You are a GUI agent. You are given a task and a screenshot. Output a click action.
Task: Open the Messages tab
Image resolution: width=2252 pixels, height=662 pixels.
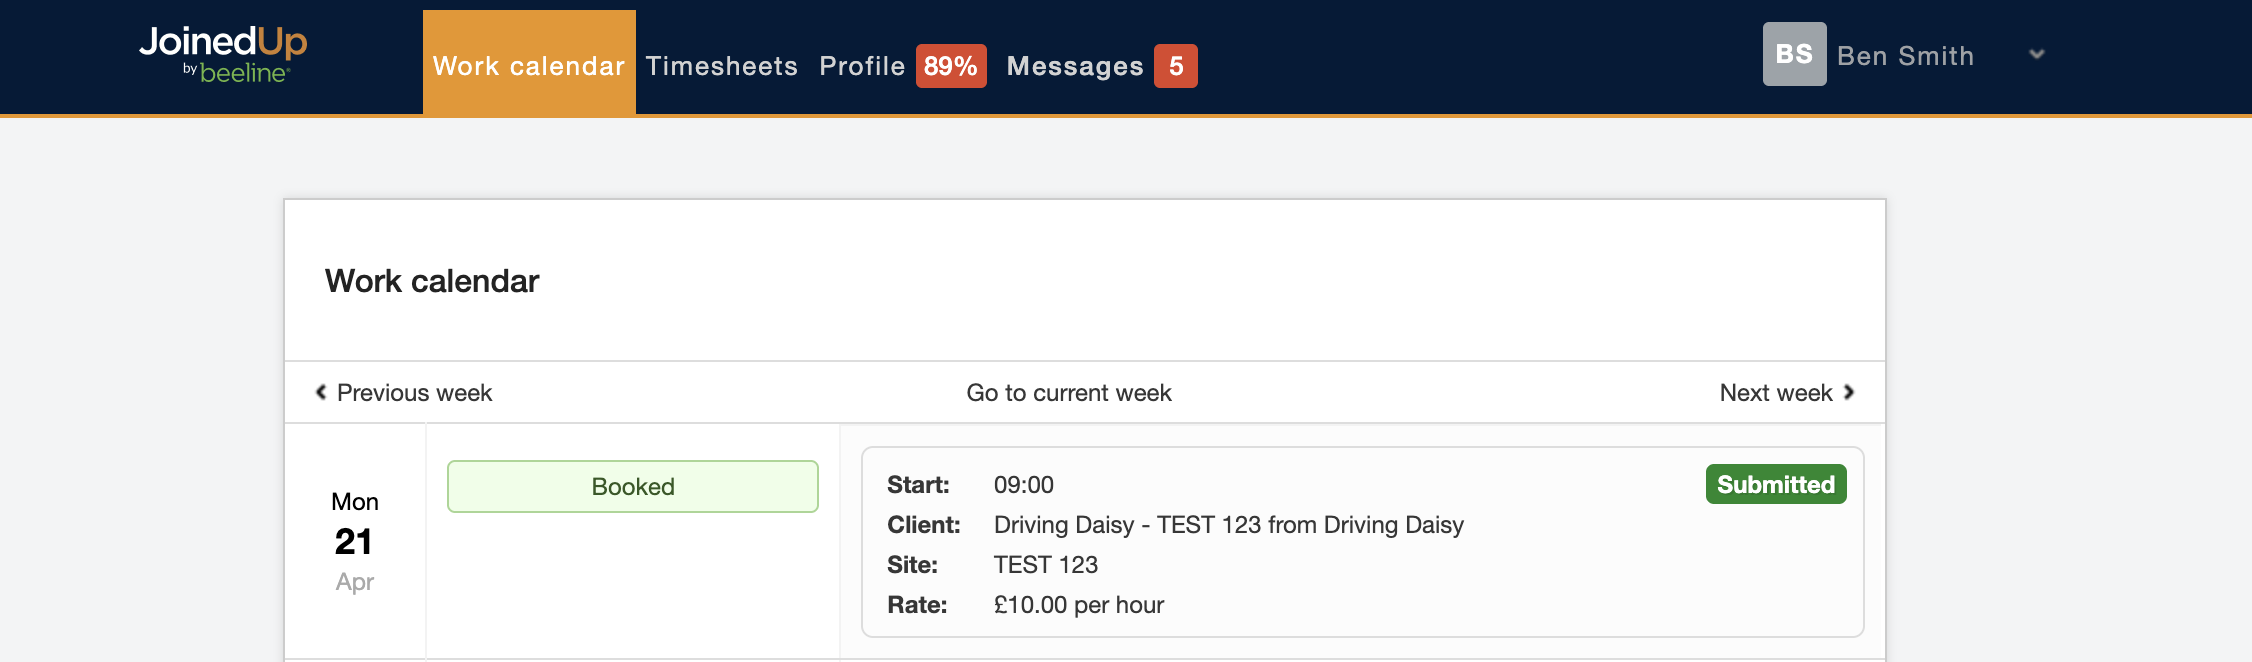click(1075, 66)
